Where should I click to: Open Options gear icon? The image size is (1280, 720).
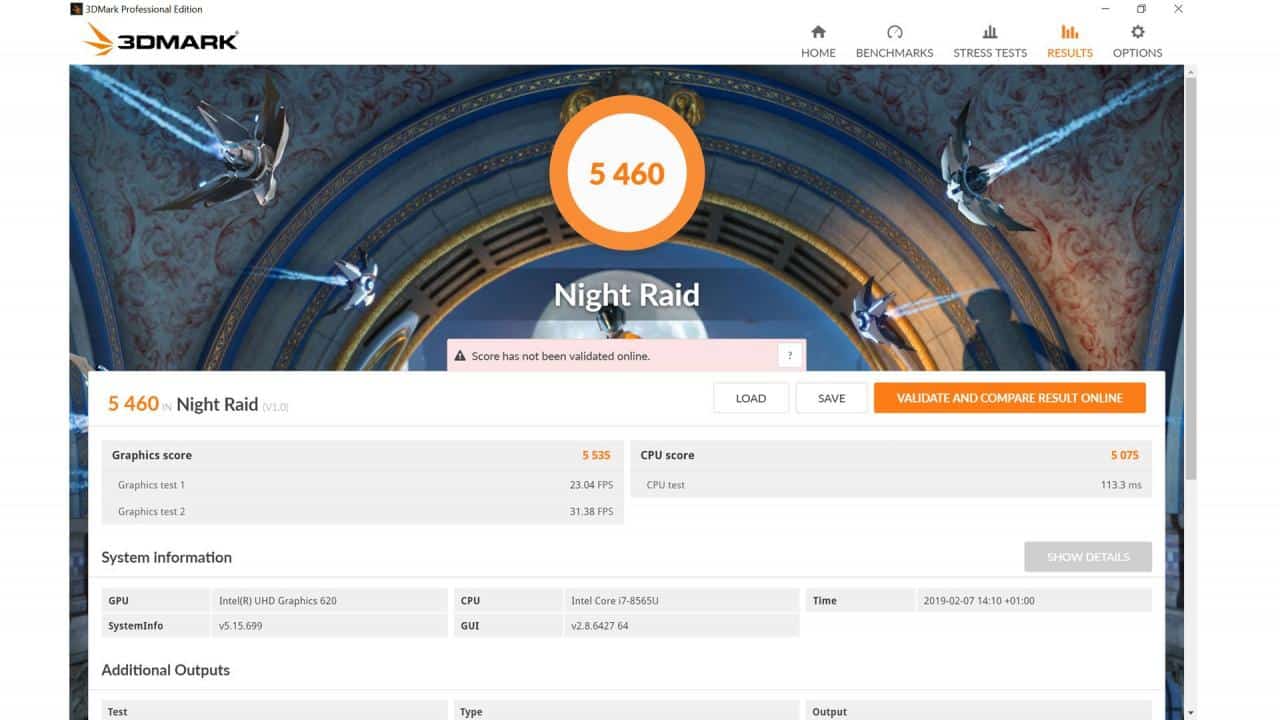[1137, 32]
